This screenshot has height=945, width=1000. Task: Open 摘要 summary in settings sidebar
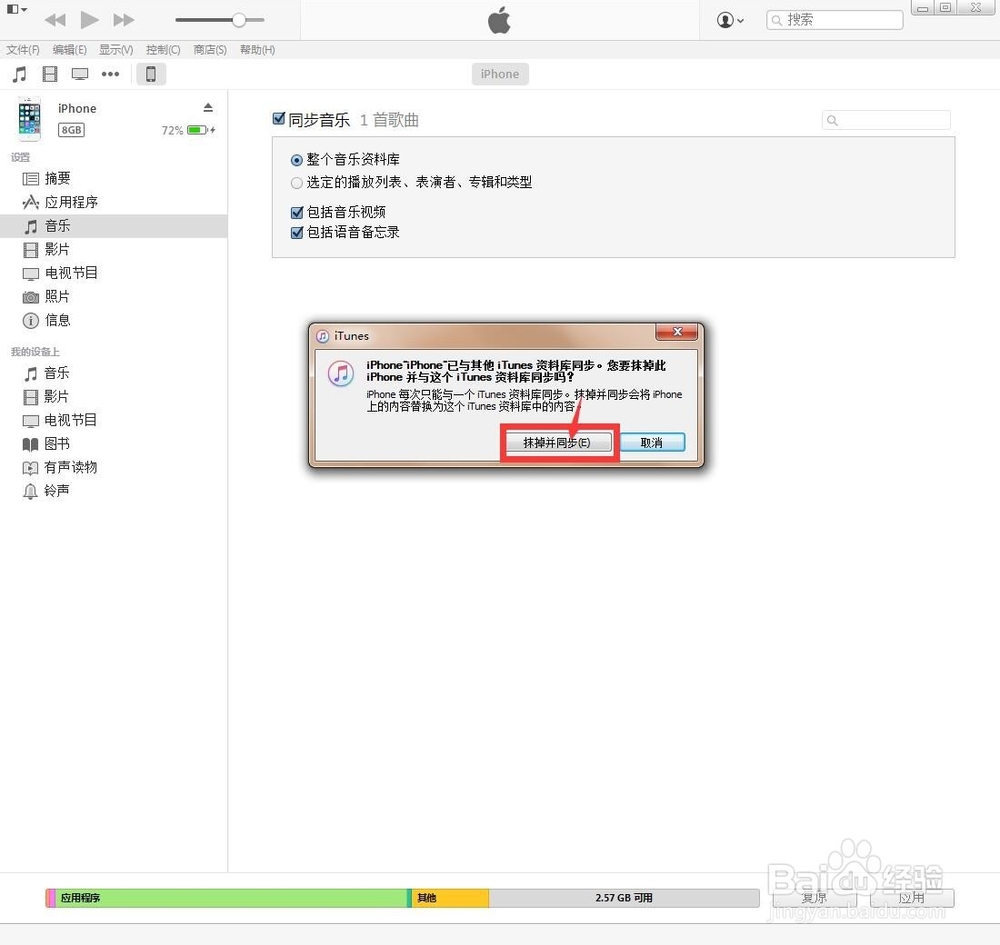point(114,179)
